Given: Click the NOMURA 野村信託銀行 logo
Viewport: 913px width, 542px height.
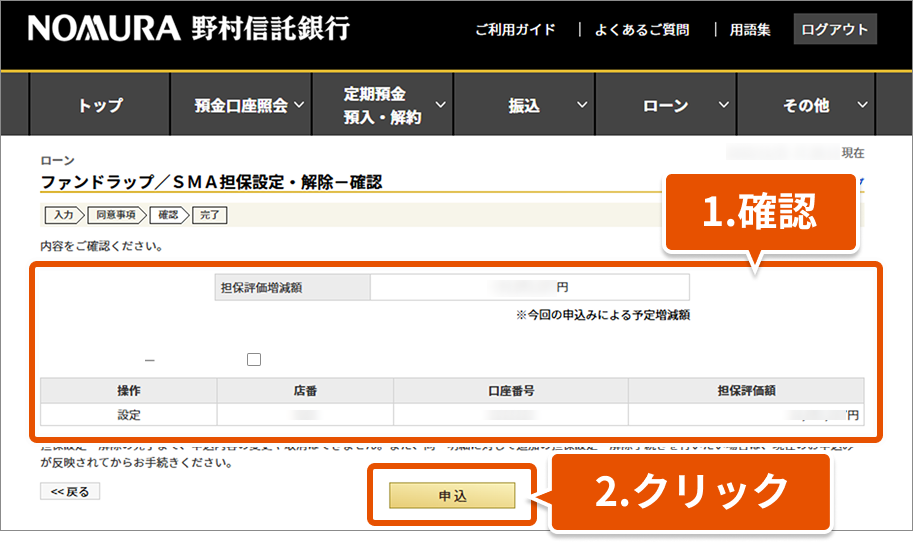Looking at the screenshot, I should click(188, 28).
